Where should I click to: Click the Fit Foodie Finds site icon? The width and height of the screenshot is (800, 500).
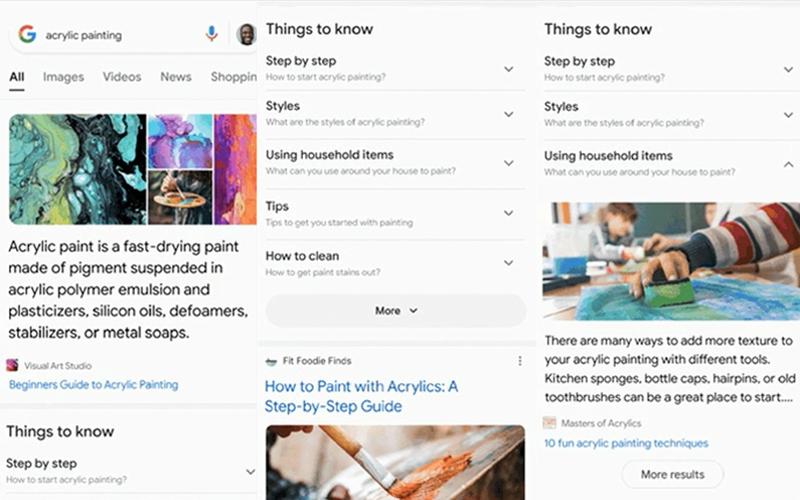click(271, 361)
